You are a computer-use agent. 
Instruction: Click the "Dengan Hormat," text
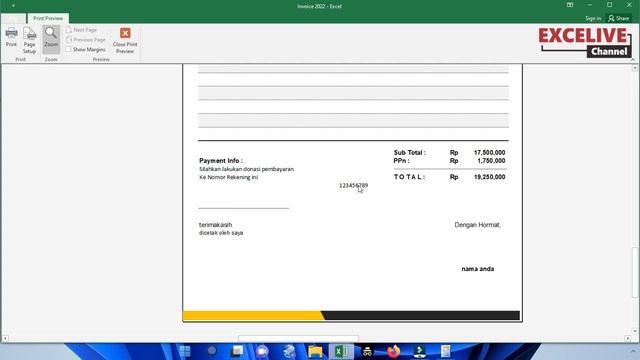(478, 225)
